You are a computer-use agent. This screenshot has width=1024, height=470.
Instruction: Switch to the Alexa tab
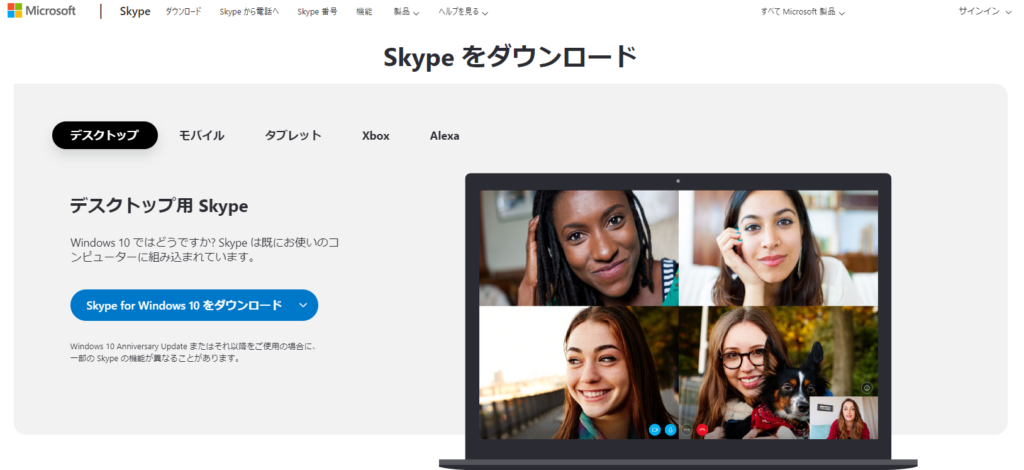pyautogui.click(x=444, y=136)
